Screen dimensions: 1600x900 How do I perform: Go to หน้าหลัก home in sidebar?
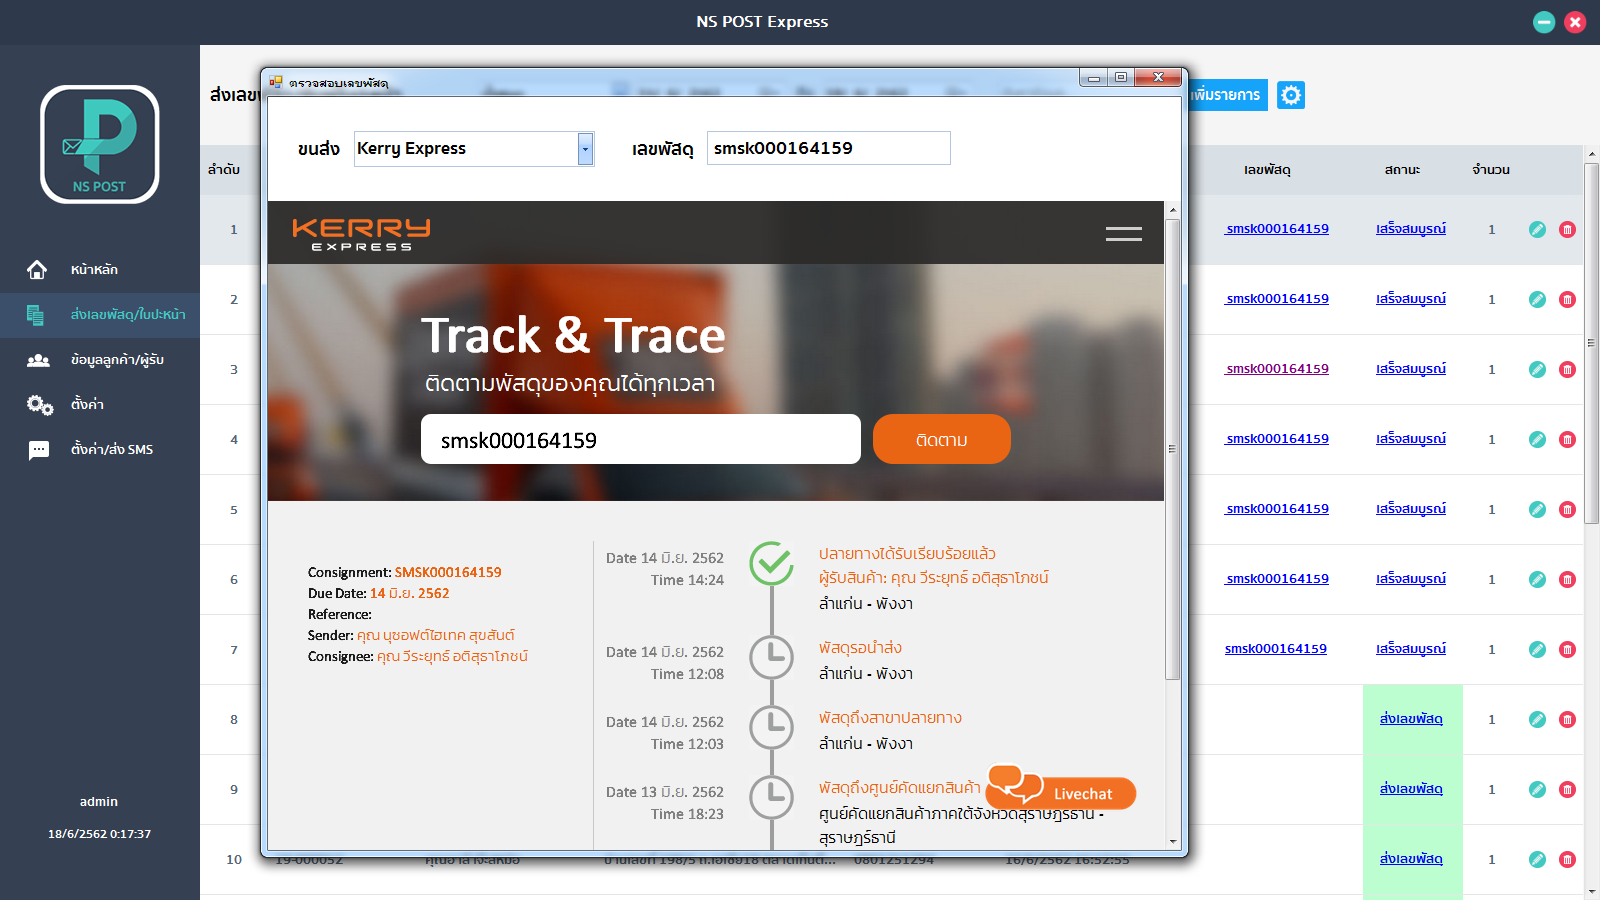tap(100, 270)
